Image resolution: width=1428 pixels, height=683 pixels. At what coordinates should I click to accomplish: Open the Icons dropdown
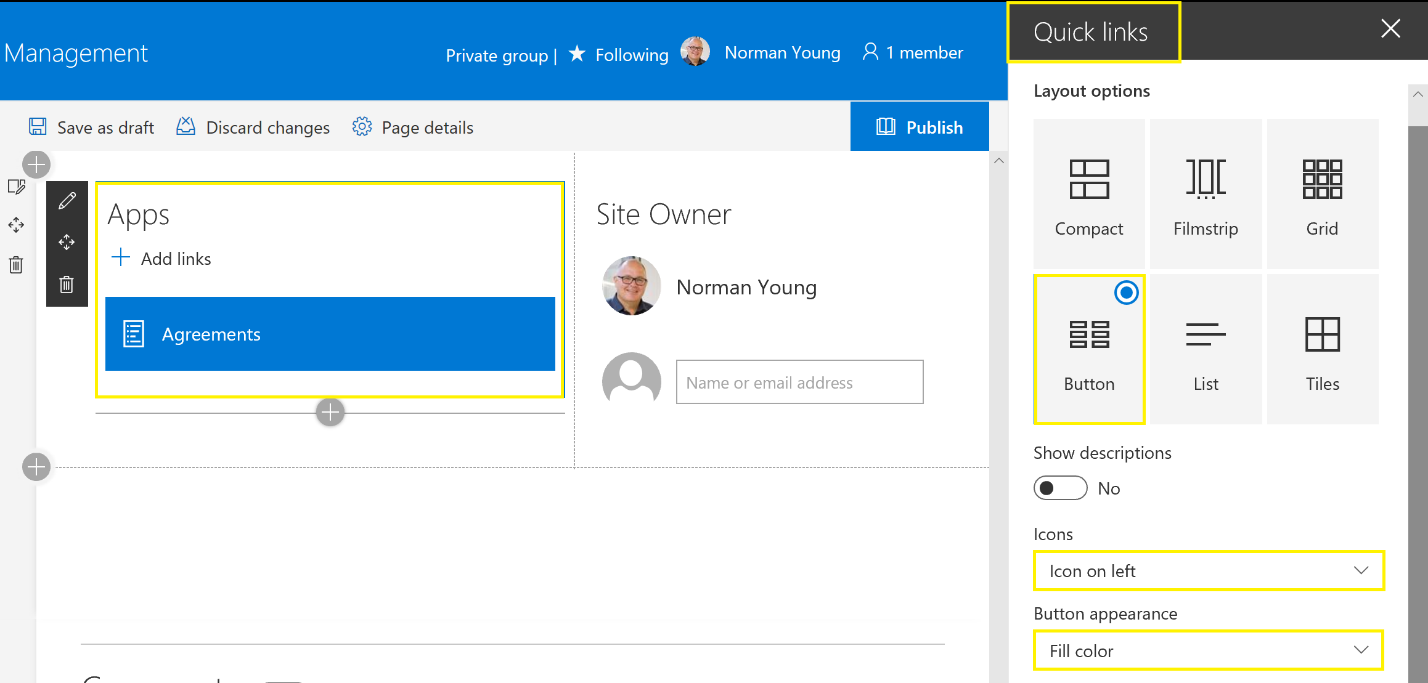pos(1208,571)
